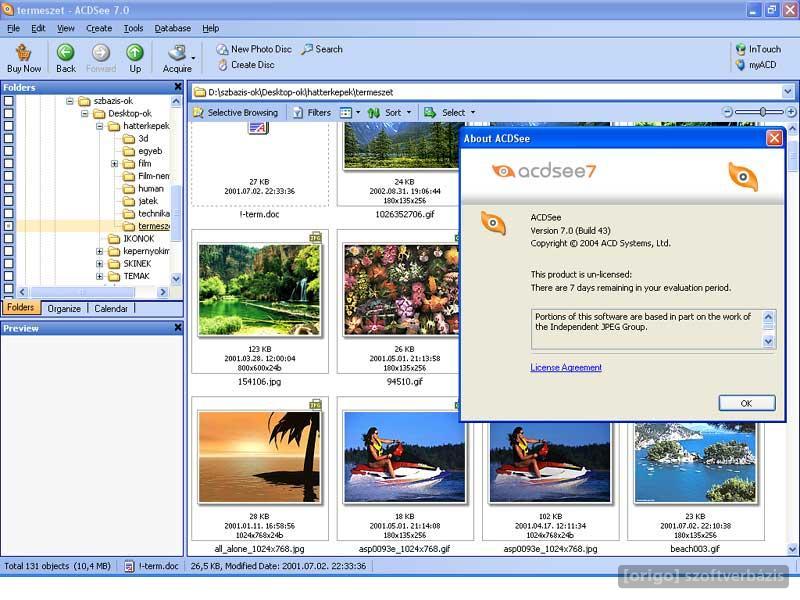Tick the checkbox beside egyeb folder

tap(9, 151)
